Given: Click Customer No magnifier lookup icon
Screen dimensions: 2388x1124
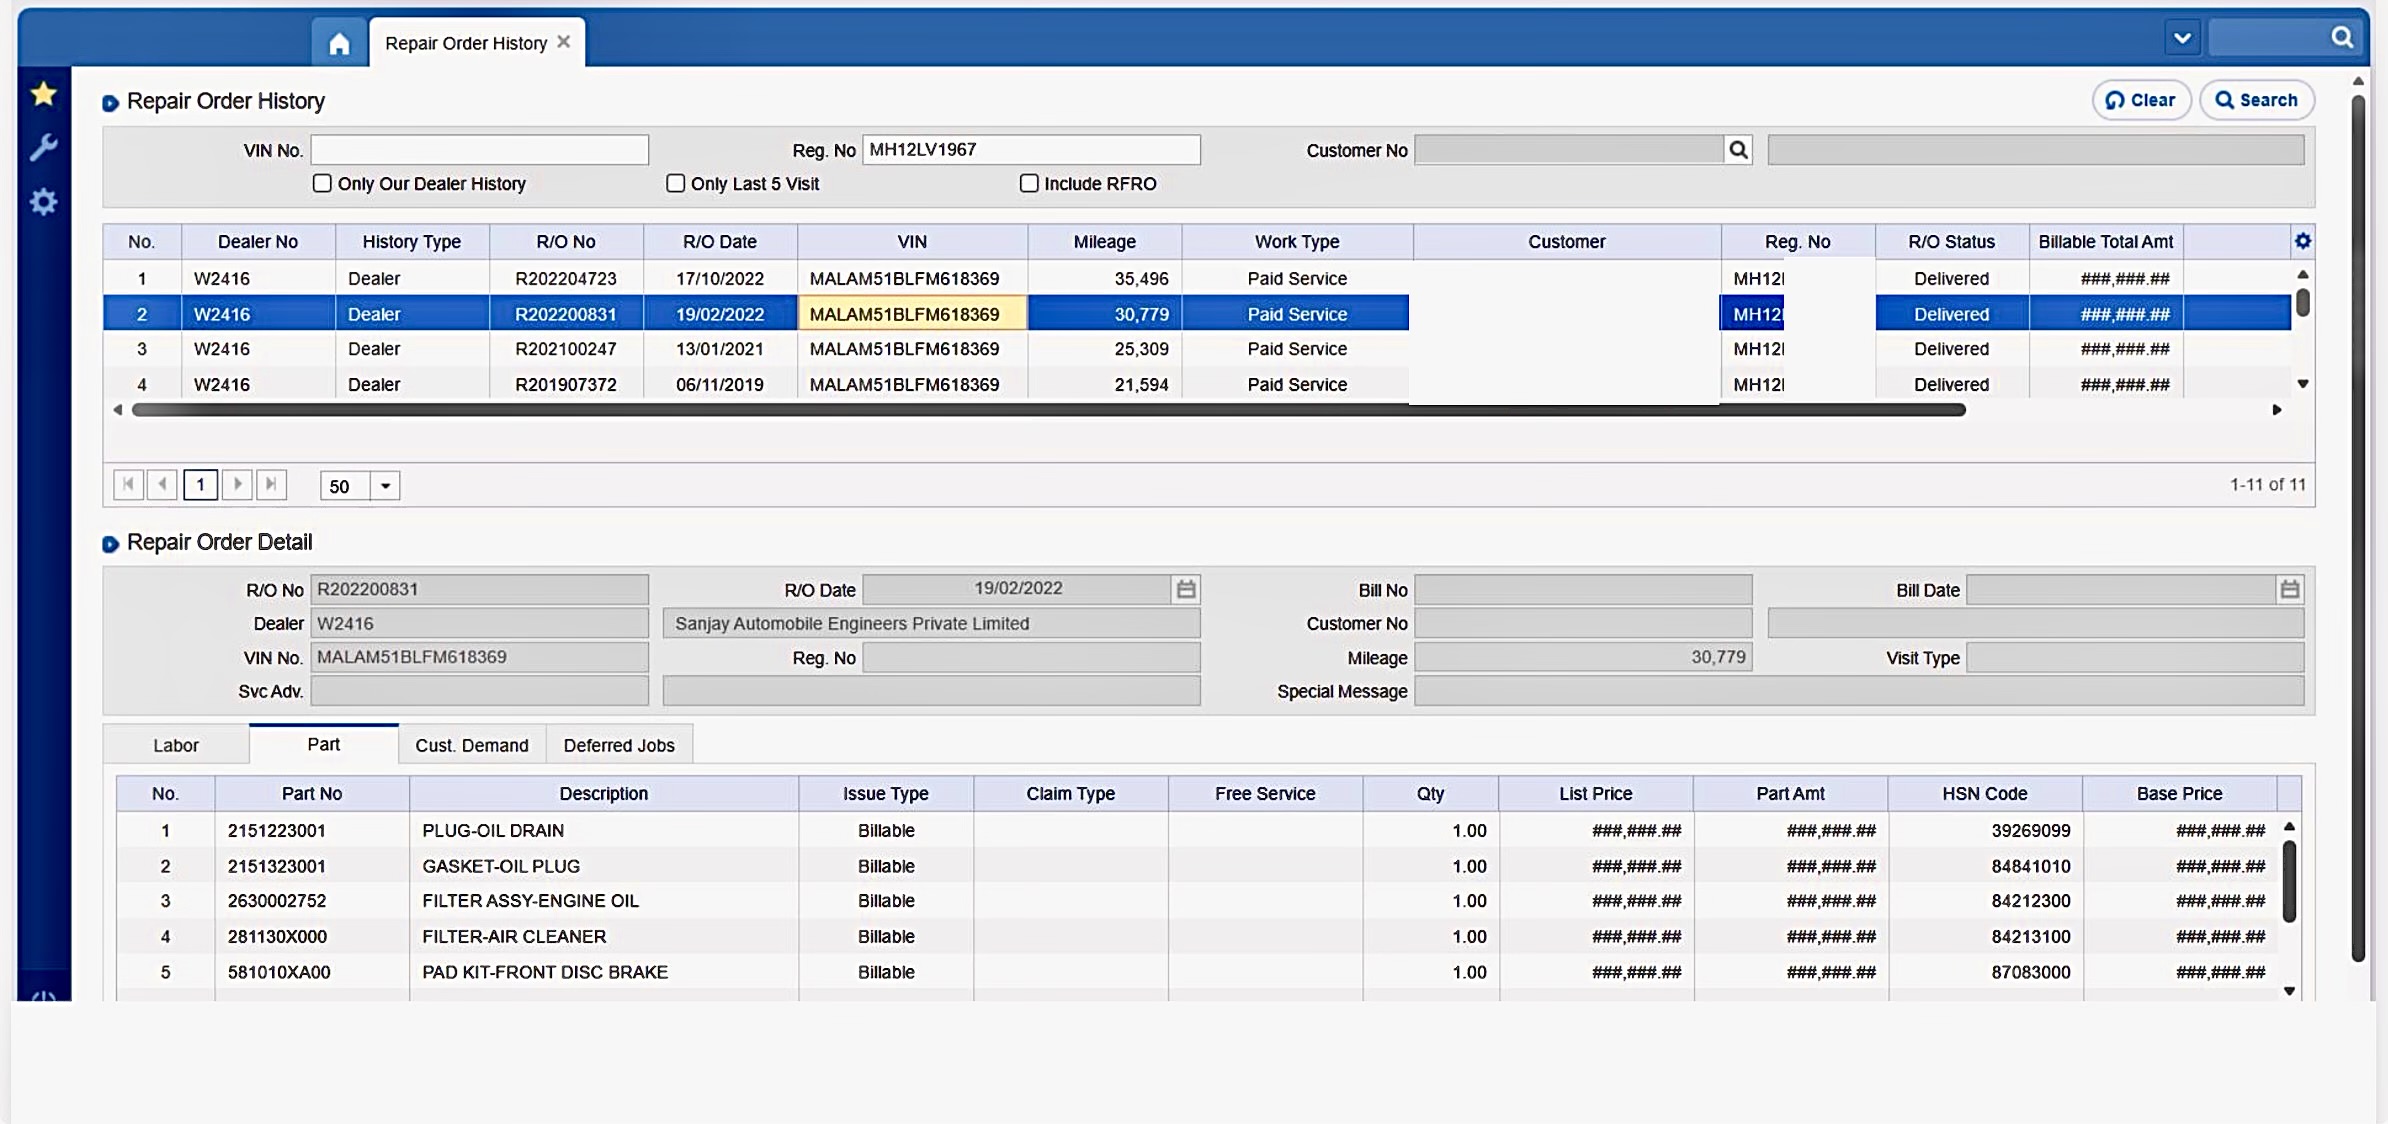Looking at the screenshot, I should coord(1738,150).
